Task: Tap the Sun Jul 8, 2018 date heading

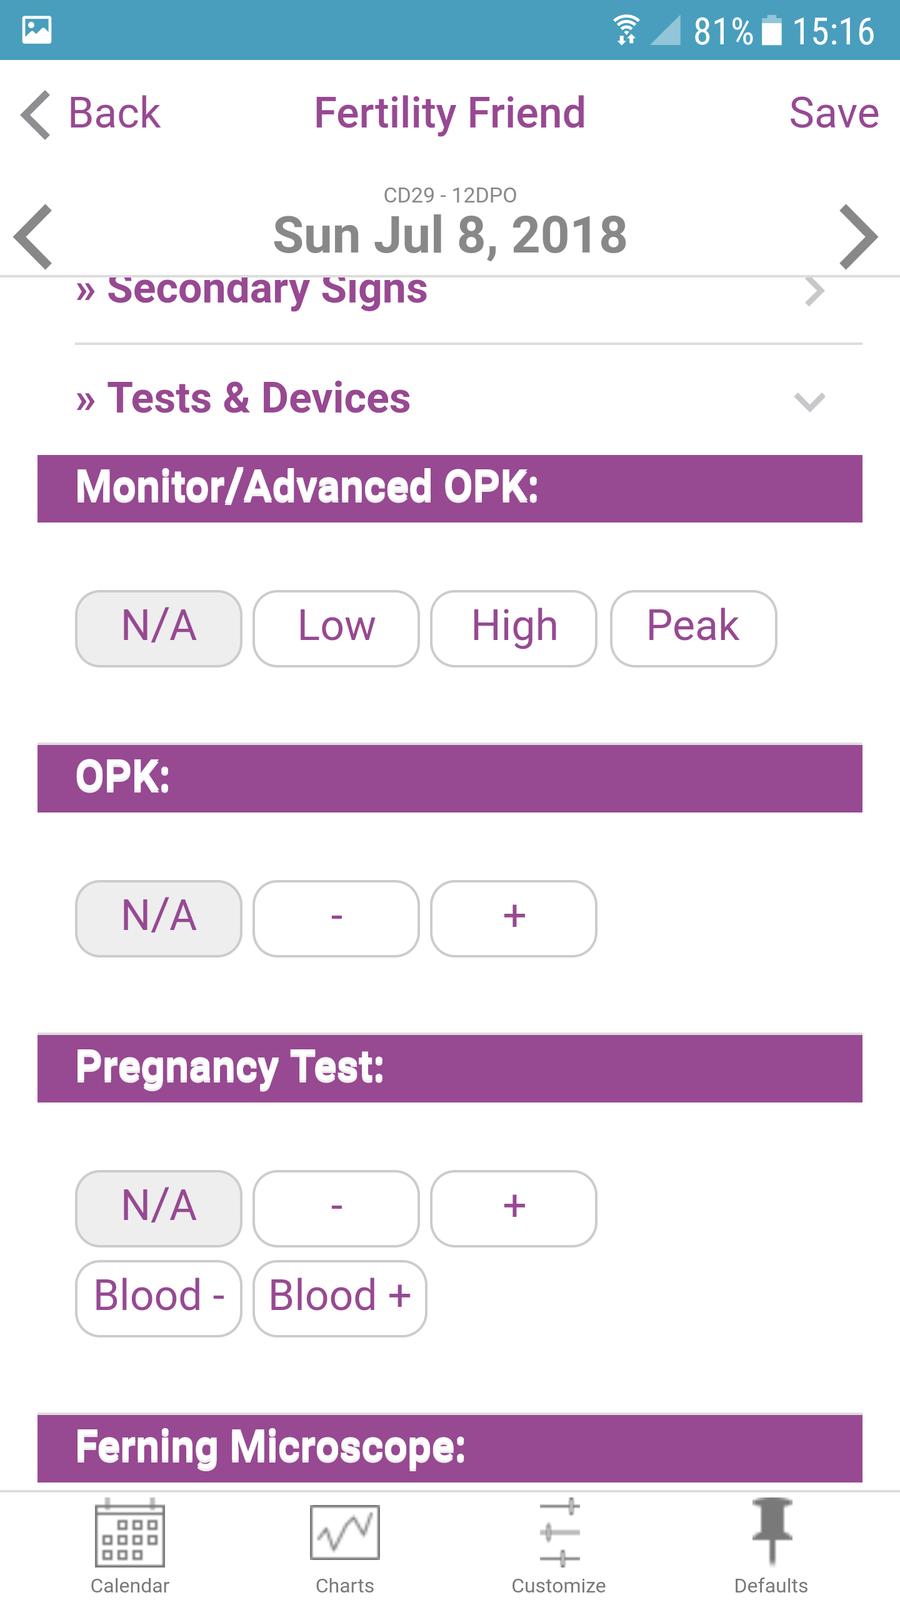Action: pyautogui.click(x=450, y=236)
